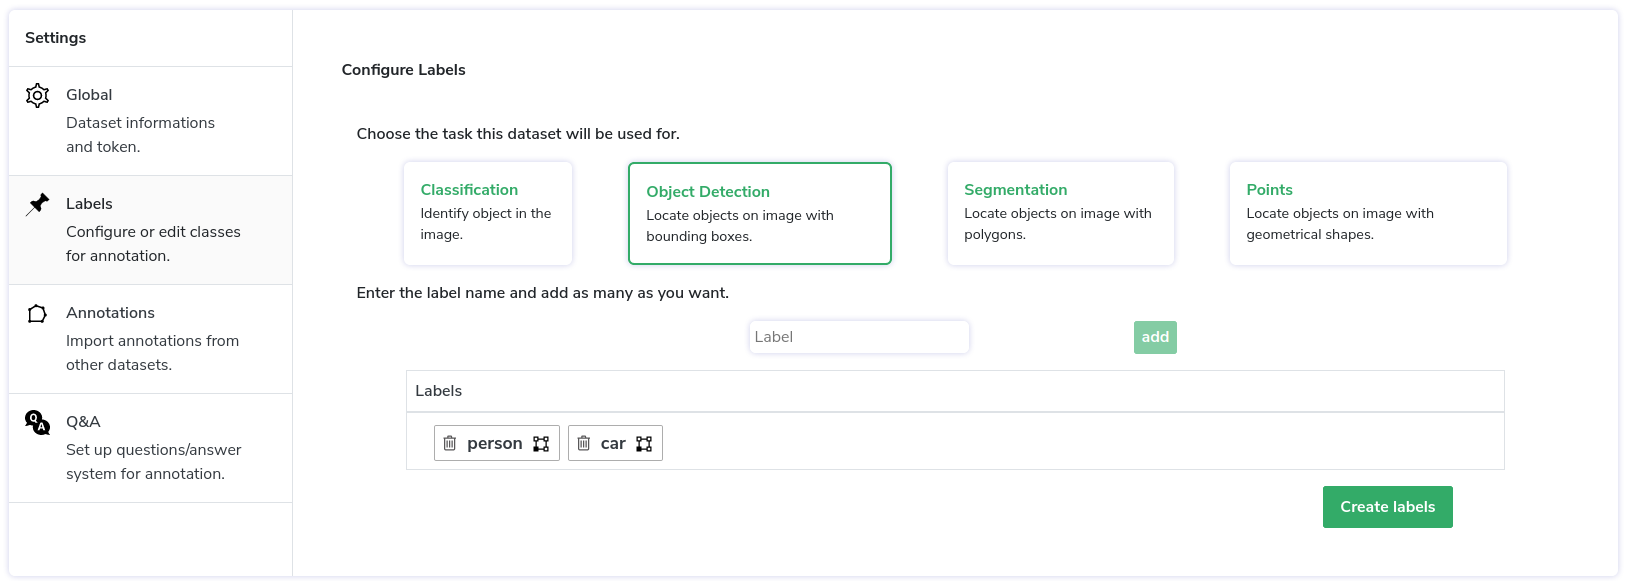Click the Q&A speech bubbles icon

point(37,422)
